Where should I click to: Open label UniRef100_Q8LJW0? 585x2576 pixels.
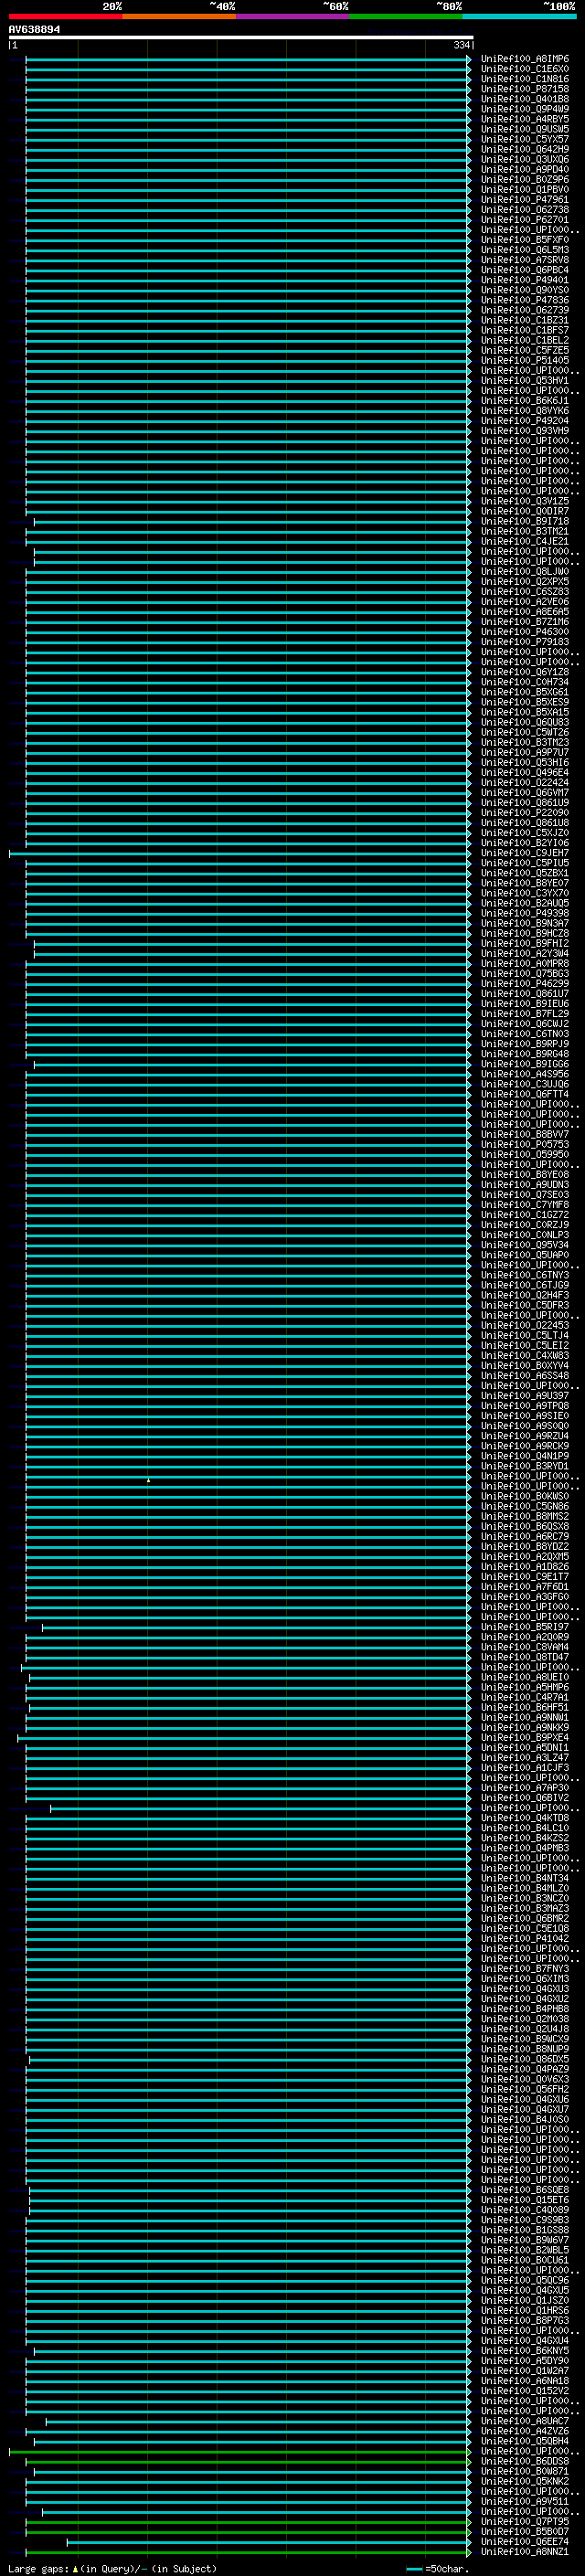[x=524, y=572]
